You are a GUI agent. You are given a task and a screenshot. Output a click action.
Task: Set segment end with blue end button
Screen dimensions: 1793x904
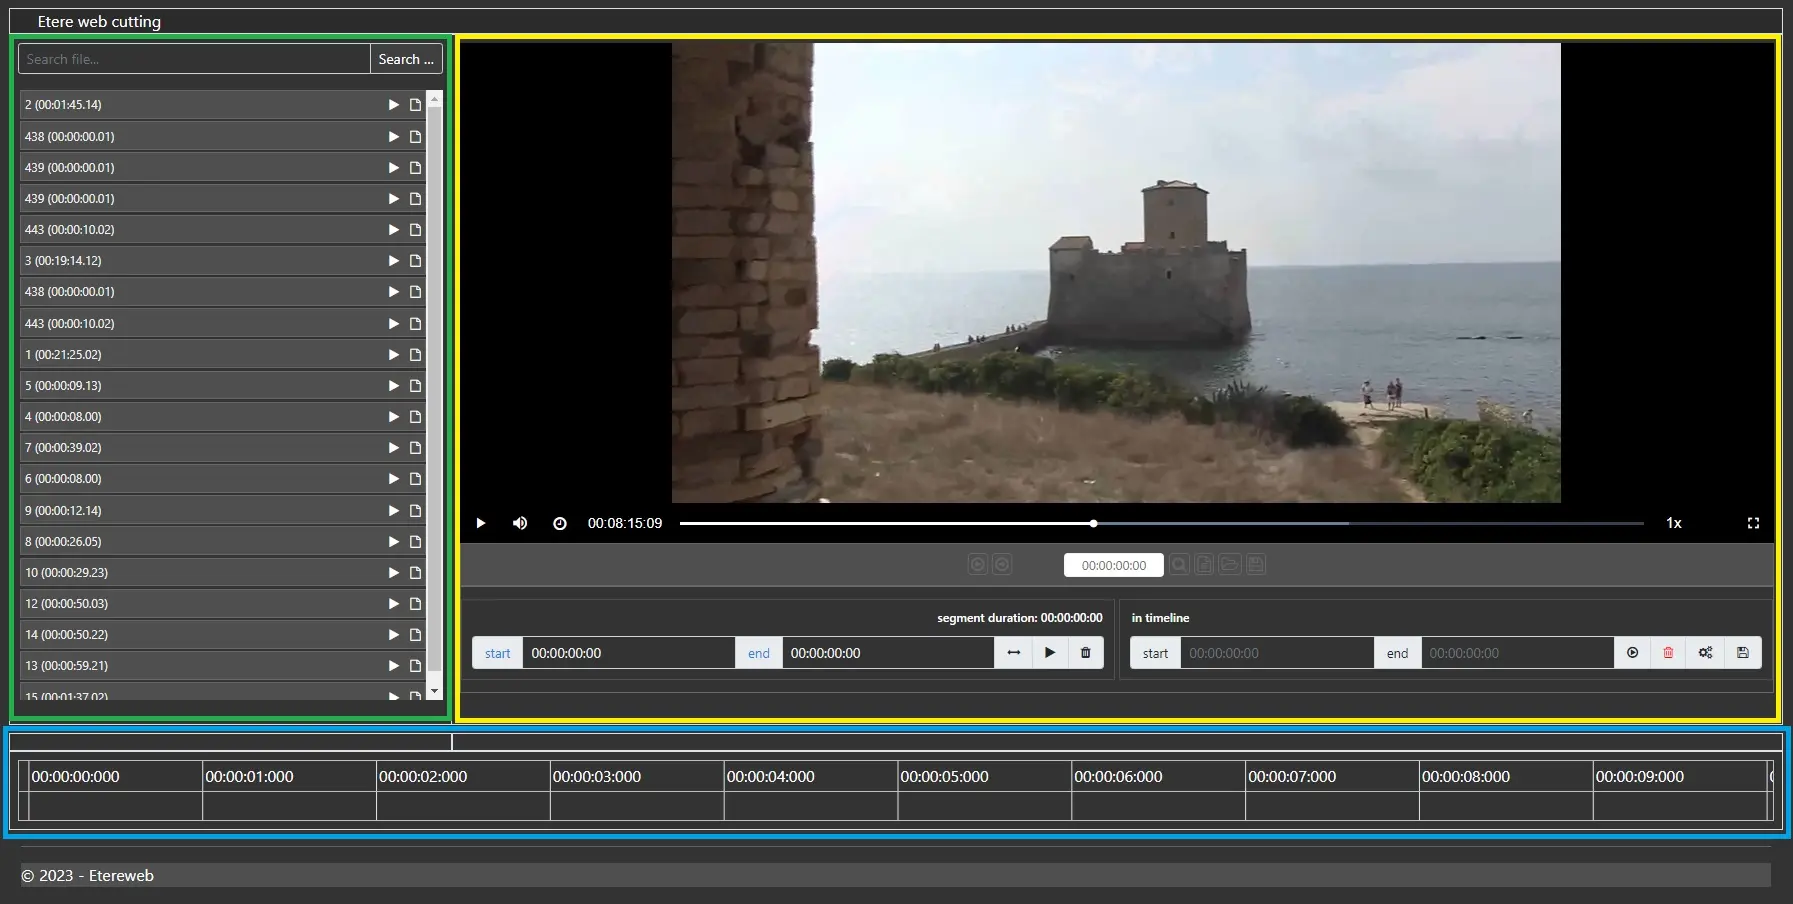point(758,653)
